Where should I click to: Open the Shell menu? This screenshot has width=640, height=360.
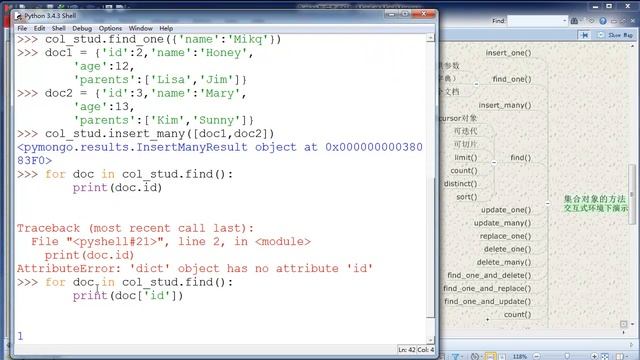pyautogui.click(x=58, y=28)
